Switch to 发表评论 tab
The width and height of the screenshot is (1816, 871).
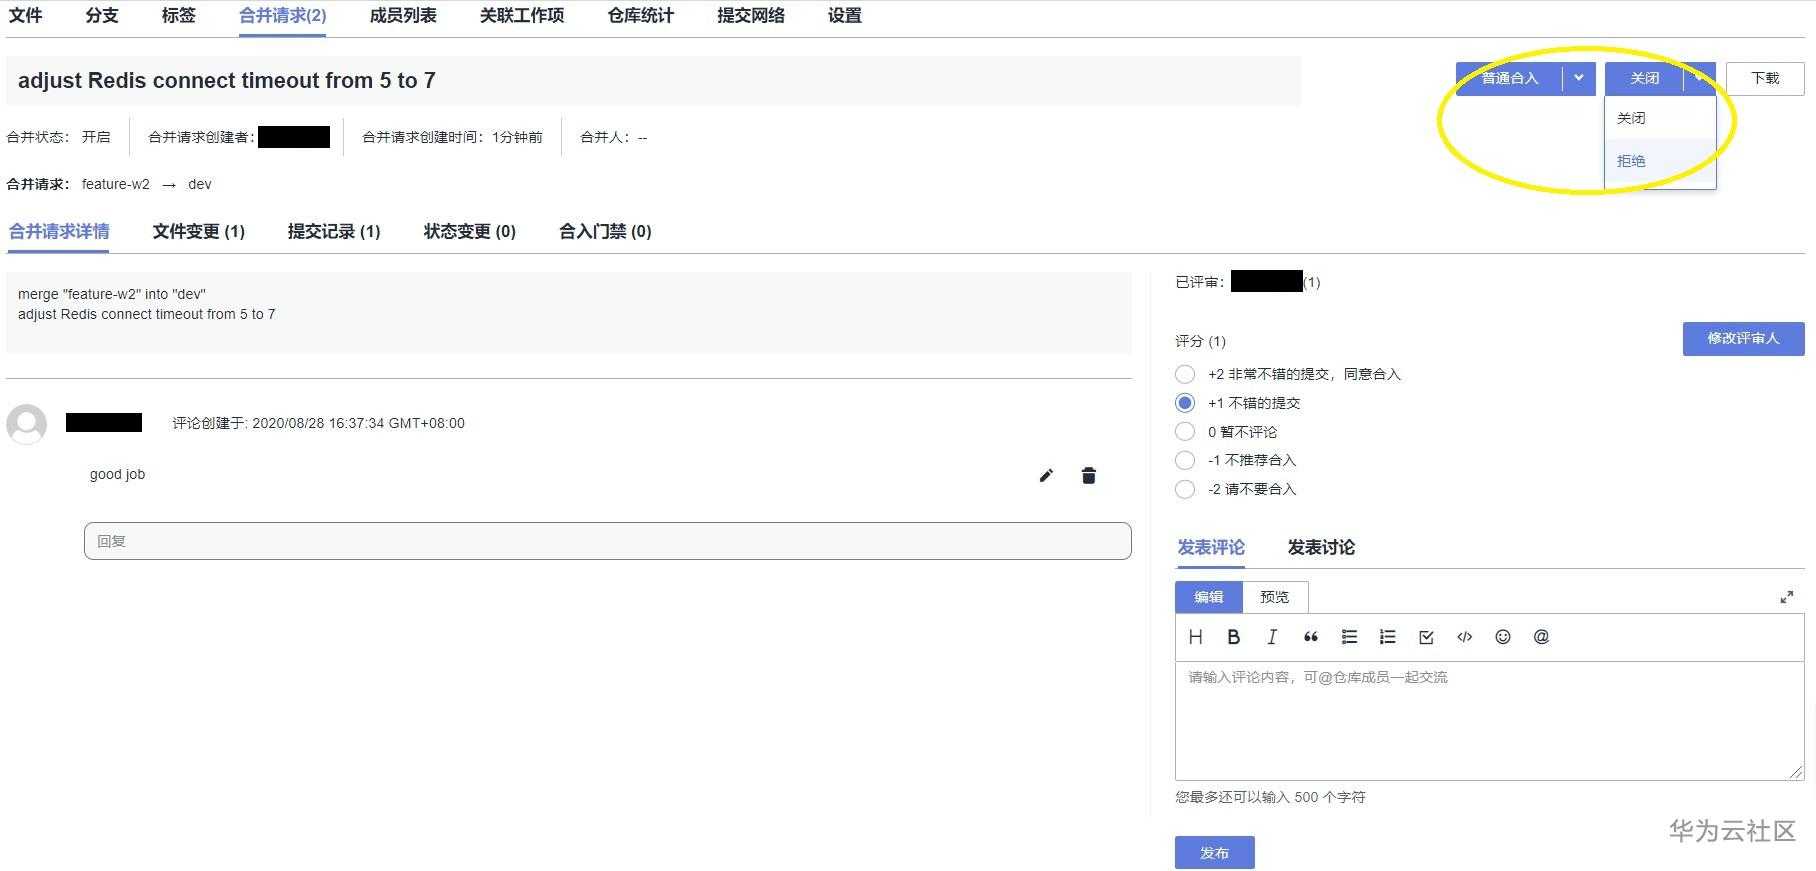[x=1211, y=548]
